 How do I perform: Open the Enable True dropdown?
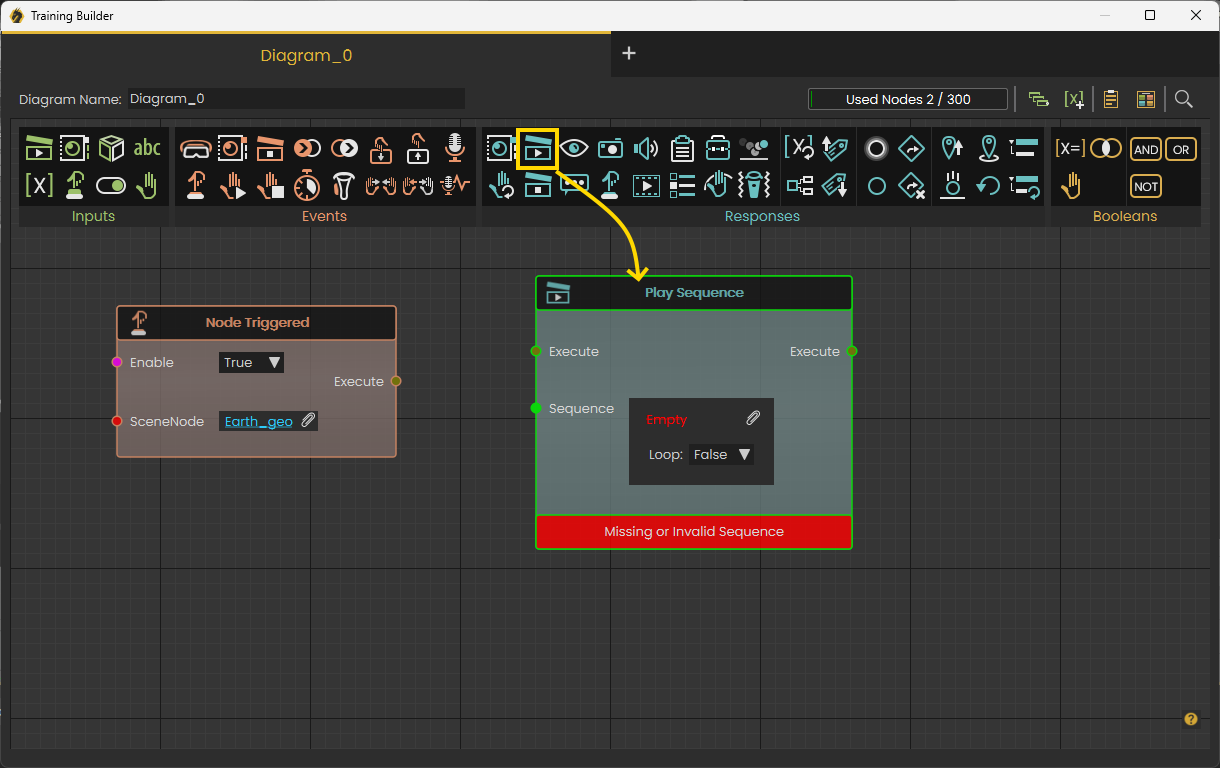tap(251, 362)
